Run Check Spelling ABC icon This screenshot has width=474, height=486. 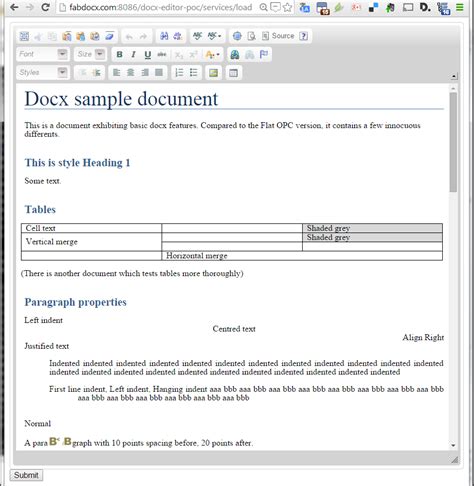198,36
